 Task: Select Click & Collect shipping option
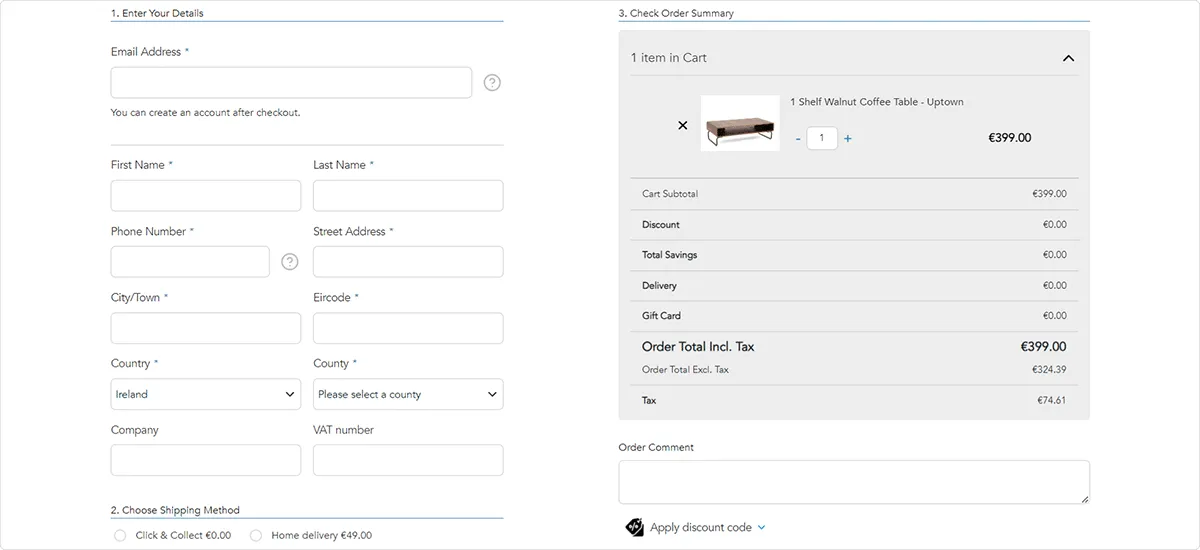[x=121, y=536]
